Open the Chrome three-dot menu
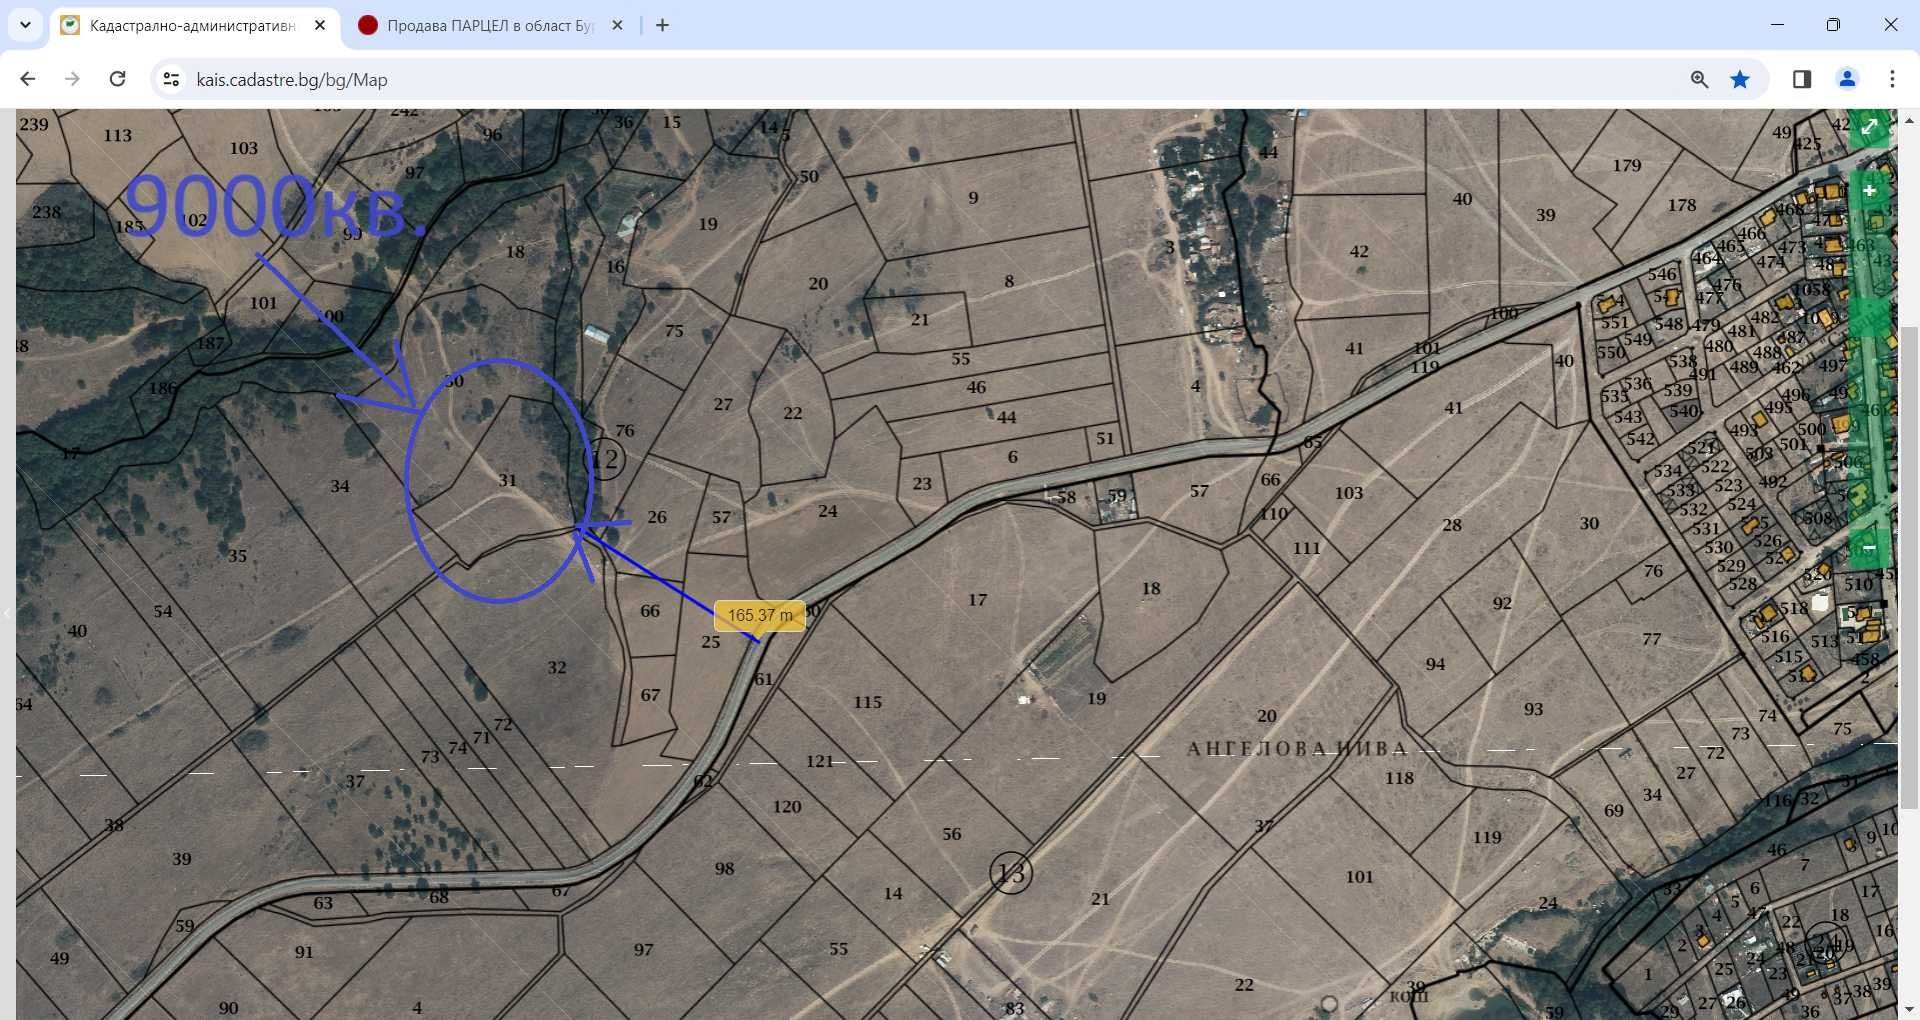This screenshot has height=1020, width=1920. tap(1892, 79)
